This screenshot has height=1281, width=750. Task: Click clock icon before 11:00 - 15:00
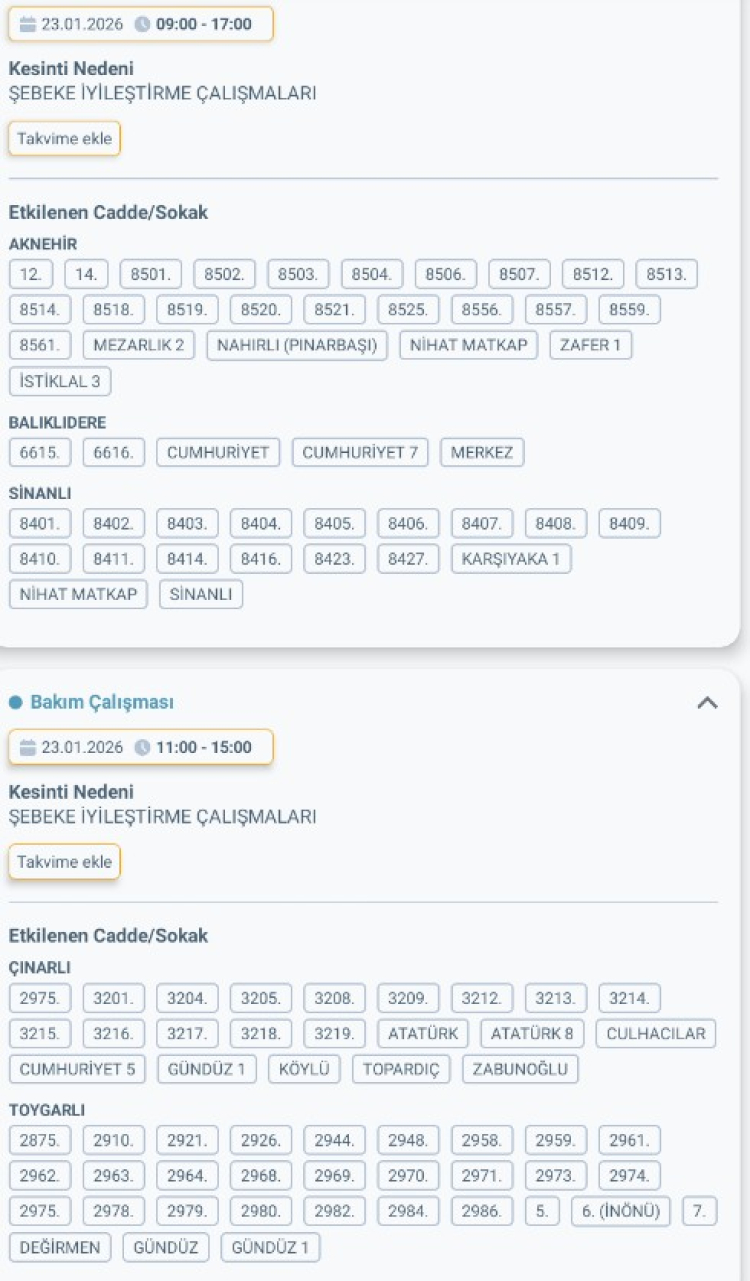tap(142, 747)
